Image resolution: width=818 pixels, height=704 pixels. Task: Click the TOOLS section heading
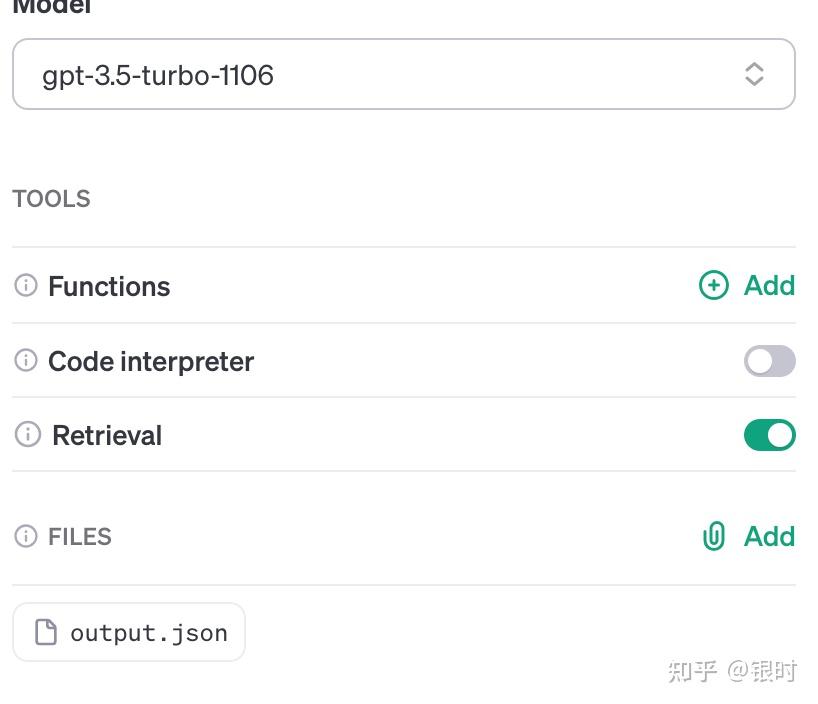(51, 199)
